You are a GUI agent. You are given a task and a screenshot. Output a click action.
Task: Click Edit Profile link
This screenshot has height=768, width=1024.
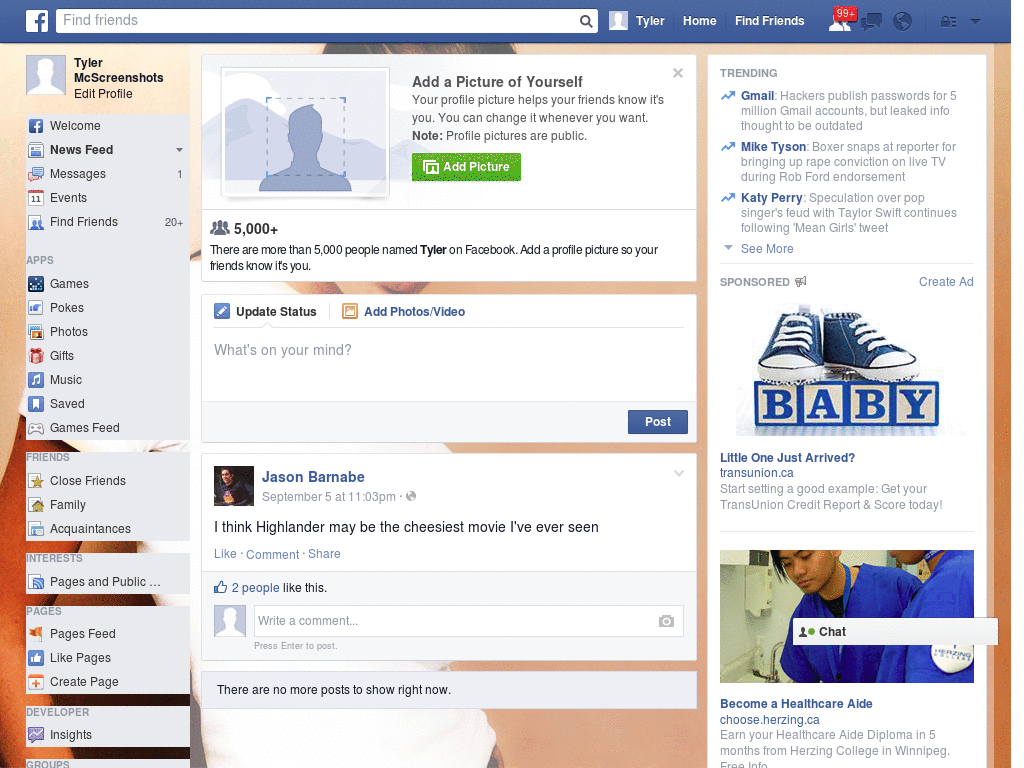103,94
